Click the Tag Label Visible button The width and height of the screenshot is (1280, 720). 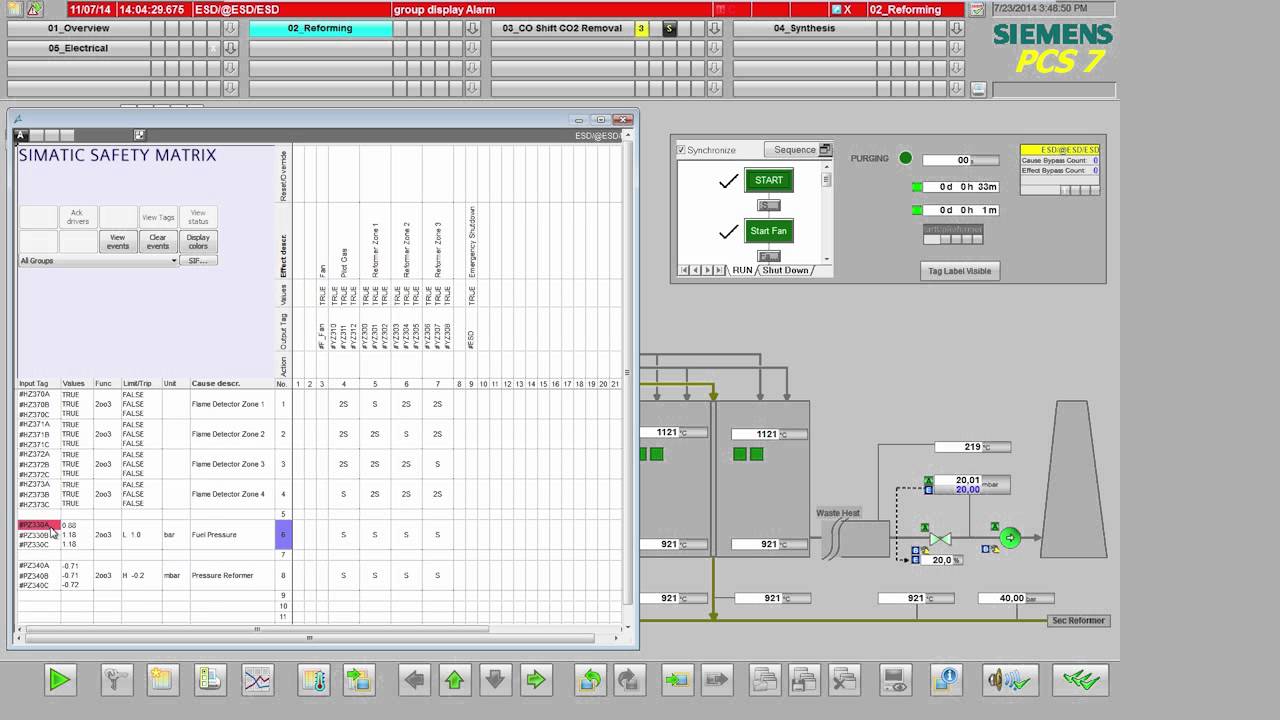coord(960,271)
